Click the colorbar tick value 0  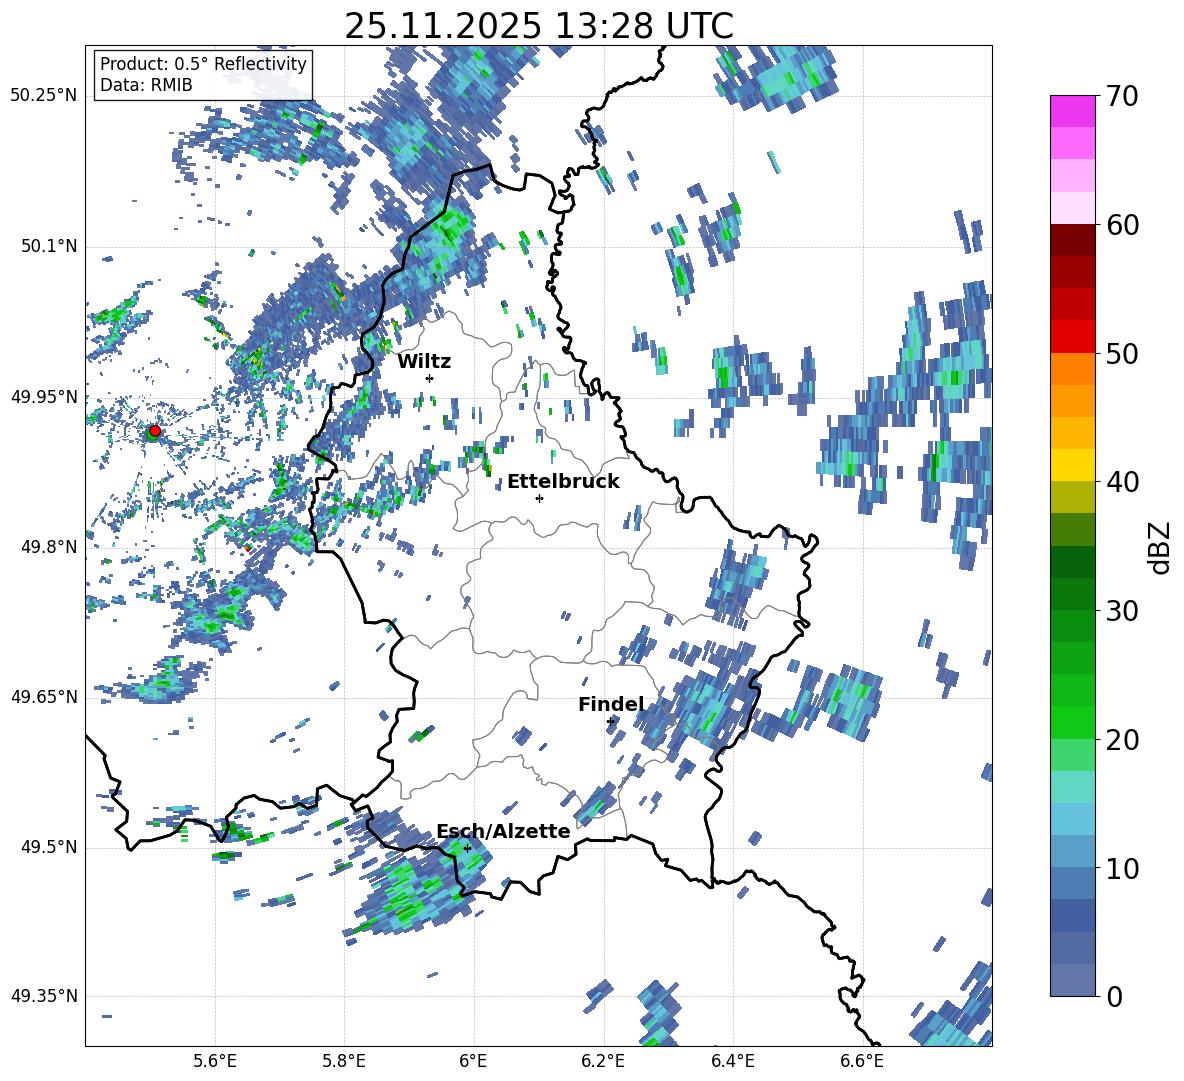[1114, 996]
